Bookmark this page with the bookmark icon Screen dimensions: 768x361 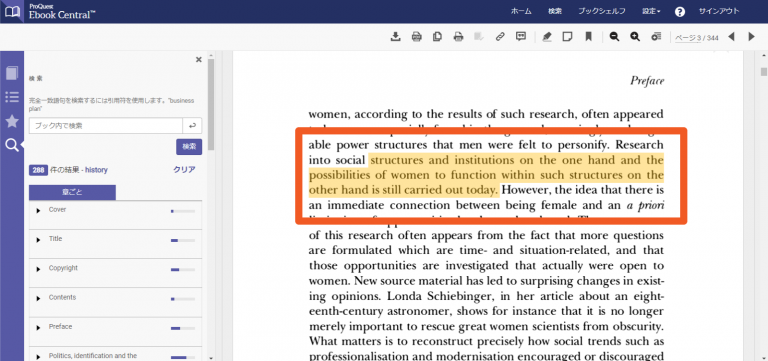(x=588, y=37)
